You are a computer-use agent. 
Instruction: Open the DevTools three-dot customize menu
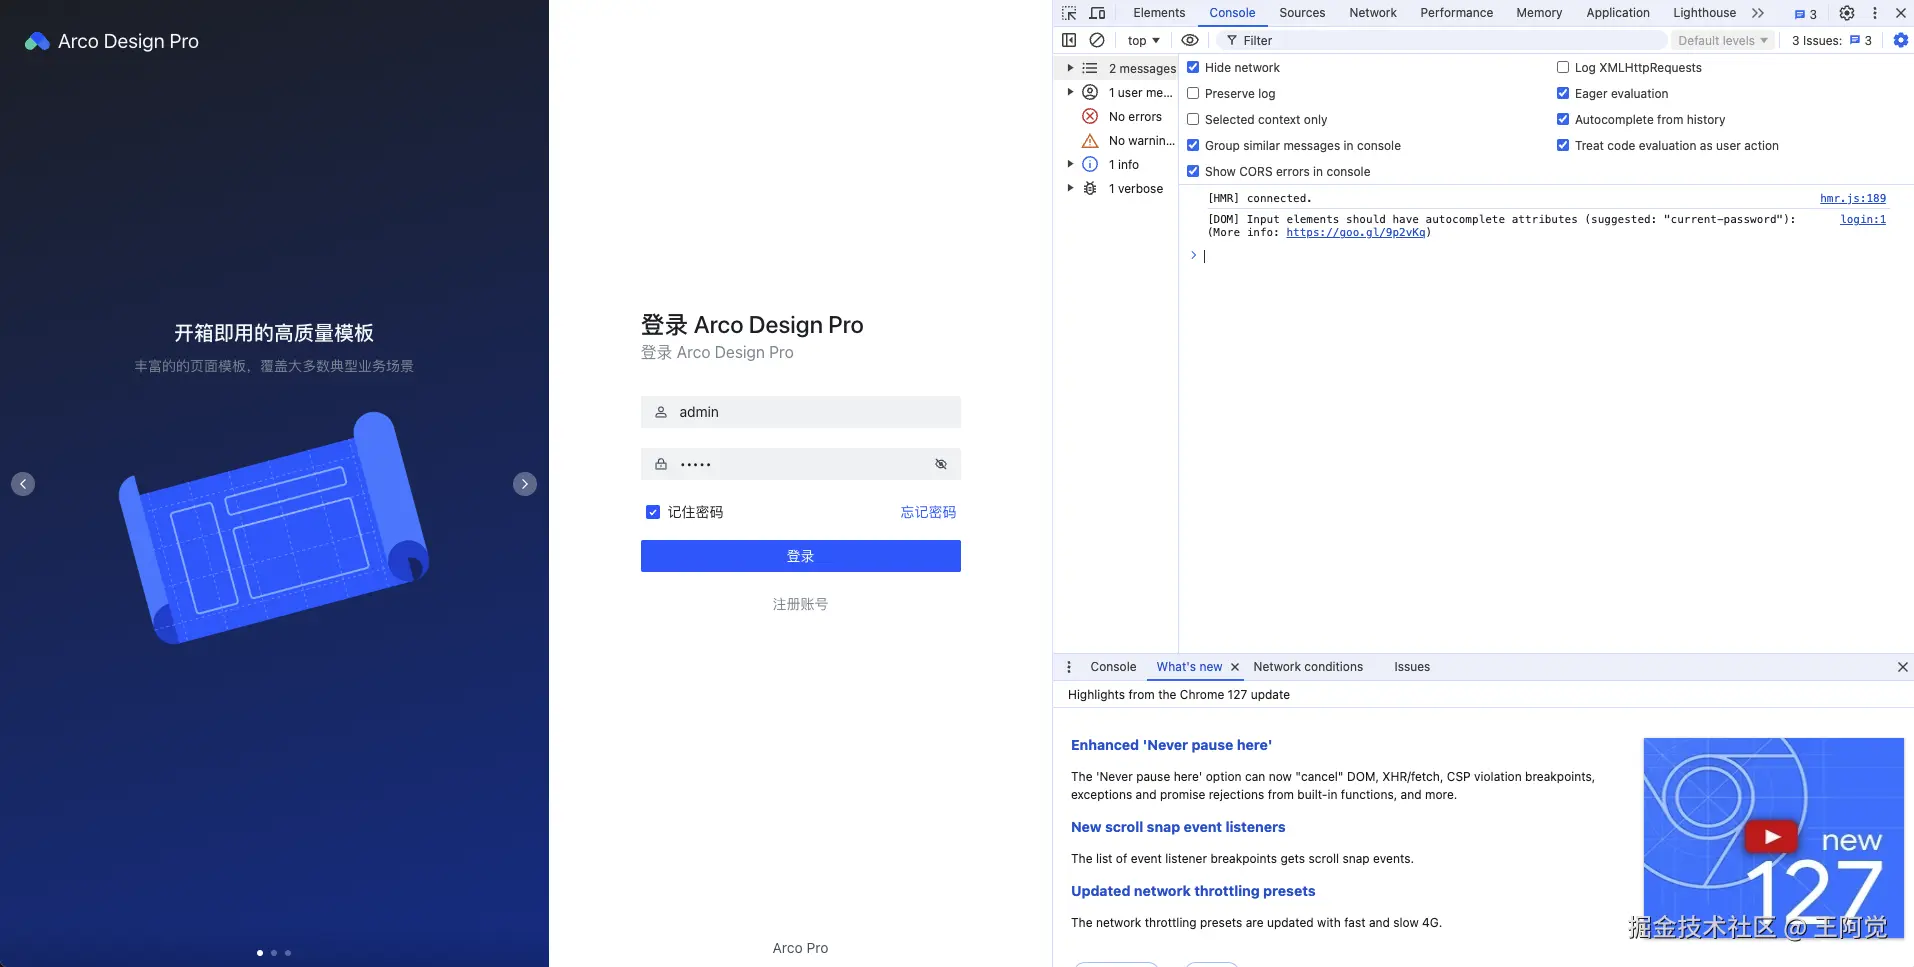click(1875, 13)
